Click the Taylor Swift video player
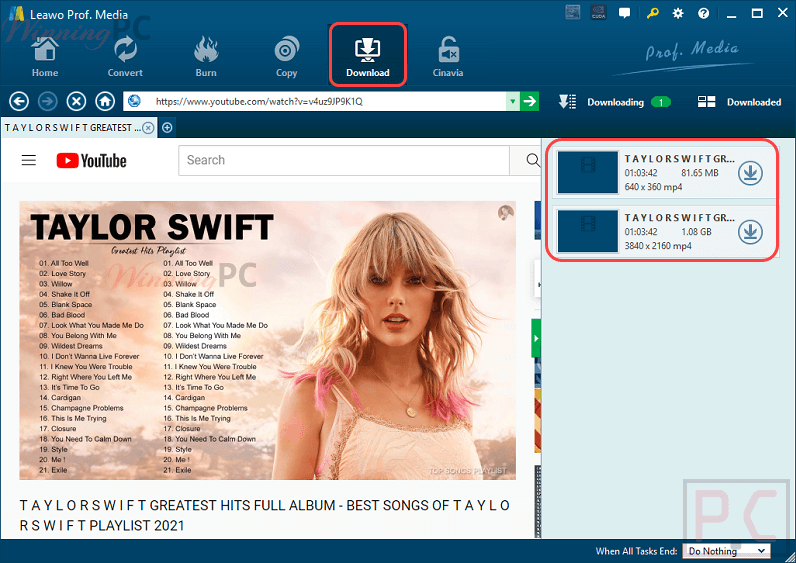Screen dimensions: 796x563 point(268,340)
